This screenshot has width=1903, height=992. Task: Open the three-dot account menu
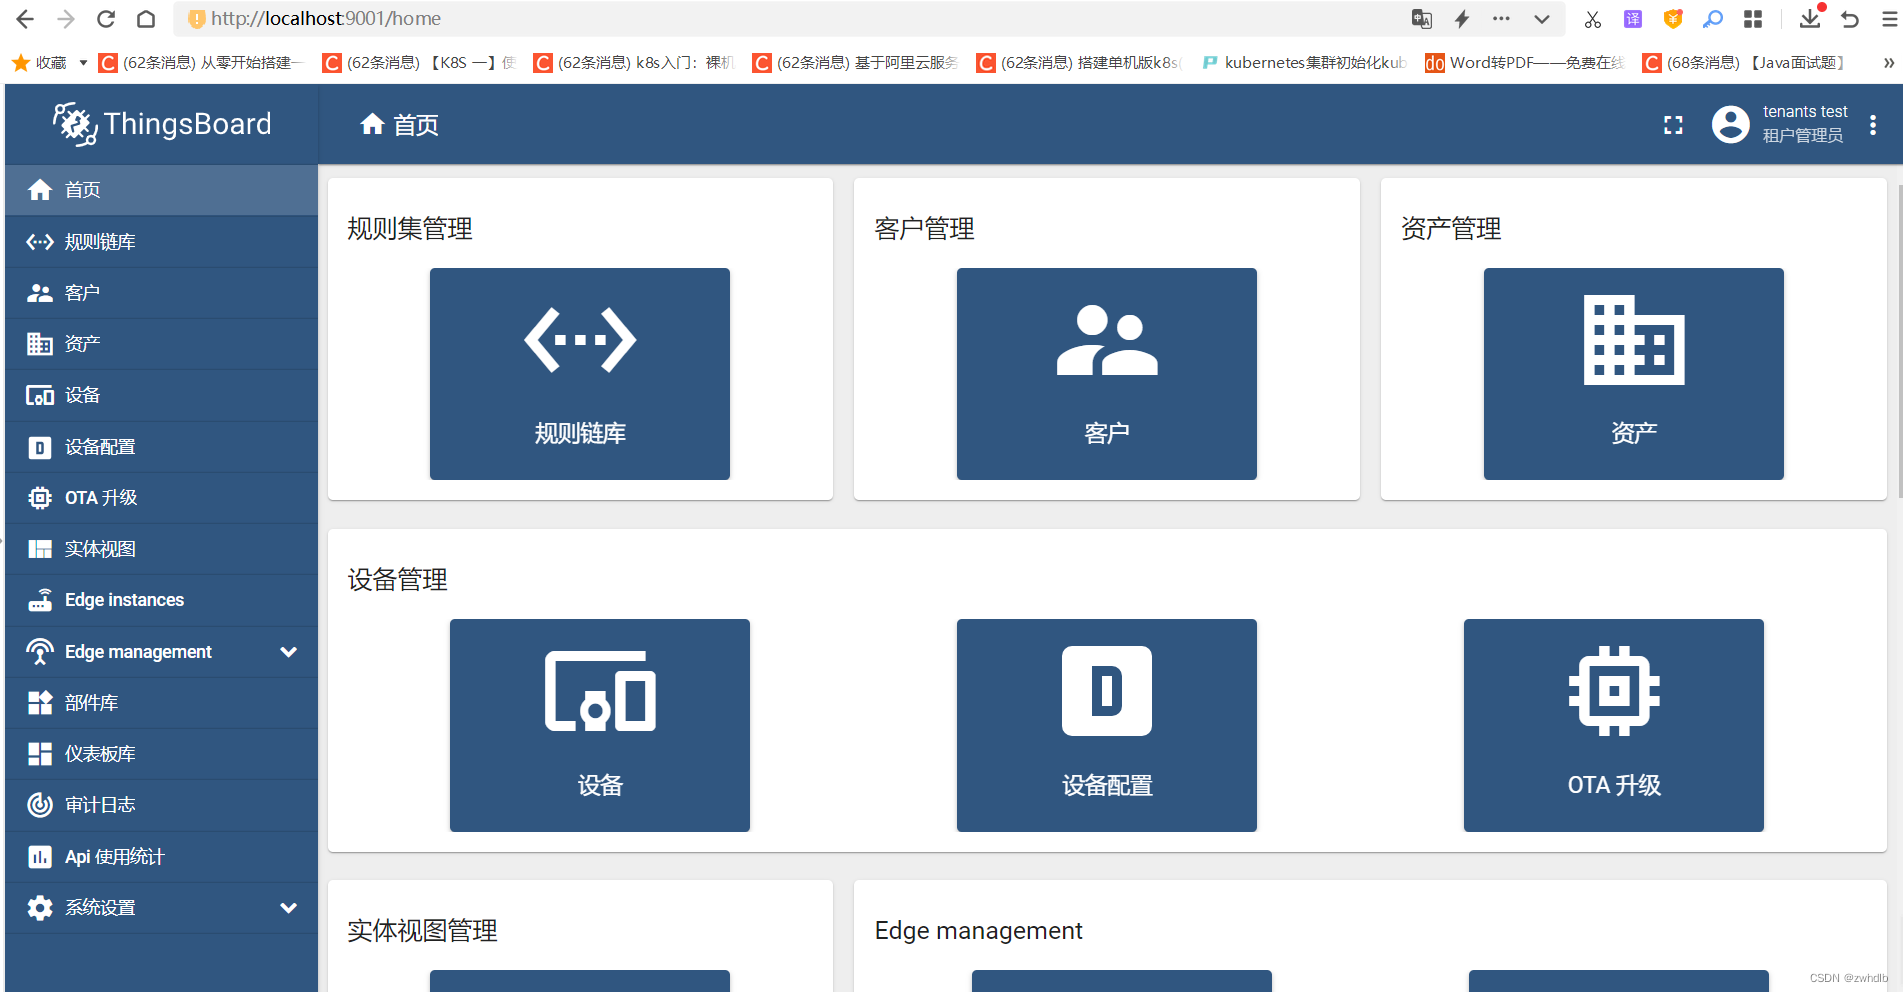(x=1874, y=124)
